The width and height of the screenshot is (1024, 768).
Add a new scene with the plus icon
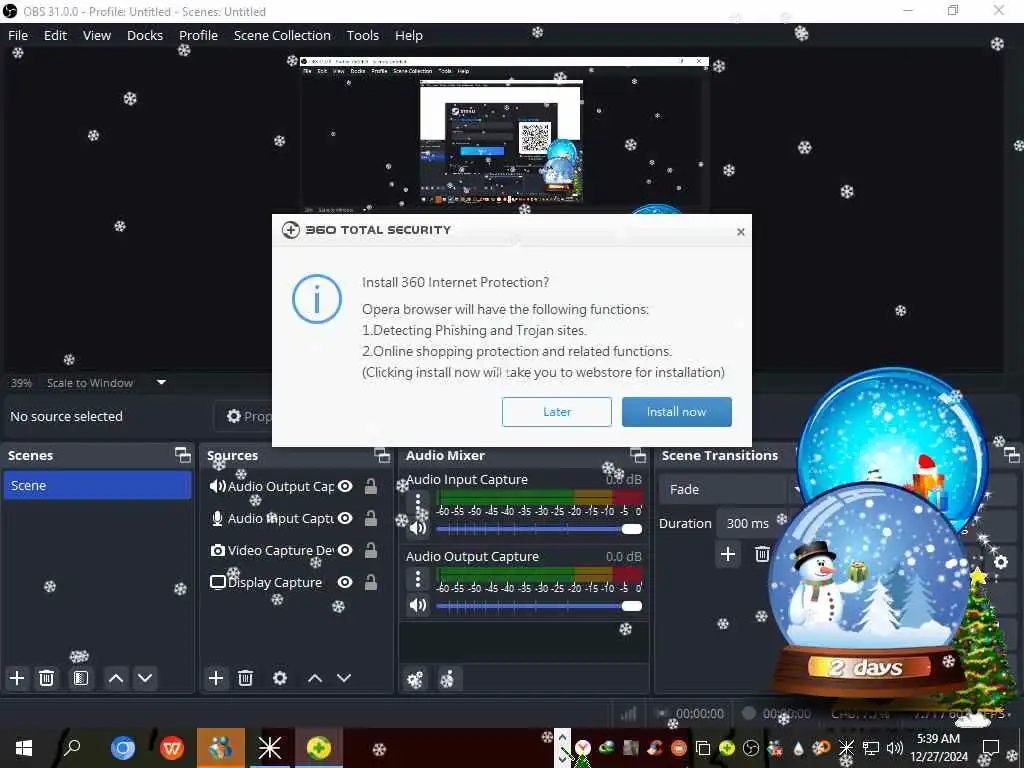[x=17, y=678]
